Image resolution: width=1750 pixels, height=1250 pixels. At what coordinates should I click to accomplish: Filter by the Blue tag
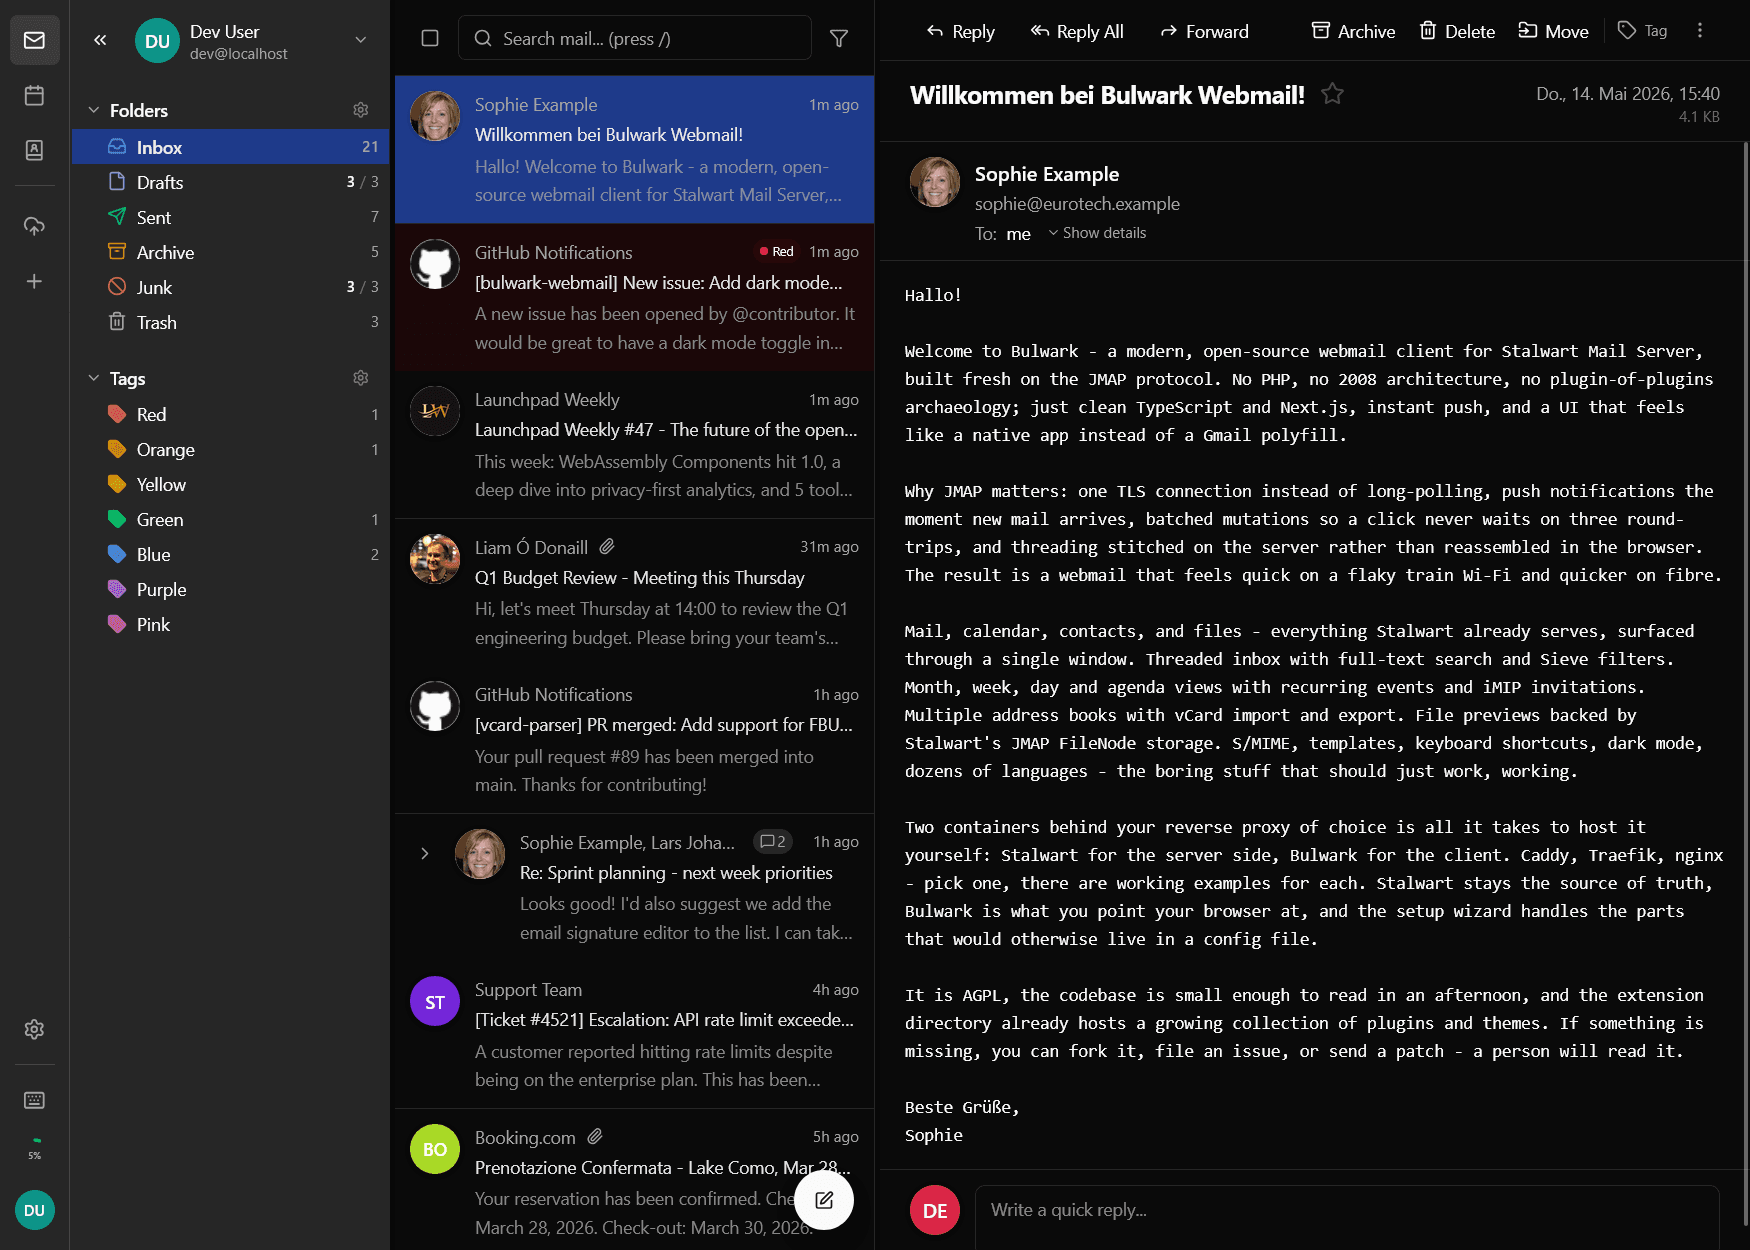click(231, 554)
